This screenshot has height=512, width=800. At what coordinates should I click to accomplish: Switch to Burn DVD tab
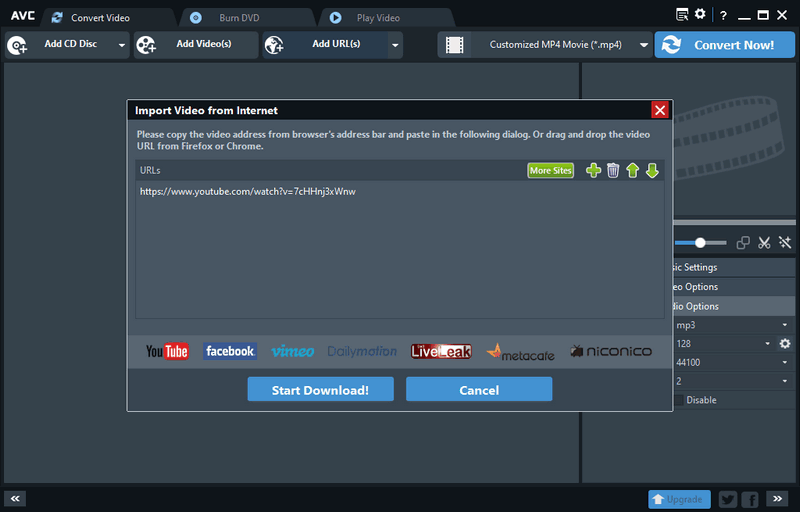247,18
